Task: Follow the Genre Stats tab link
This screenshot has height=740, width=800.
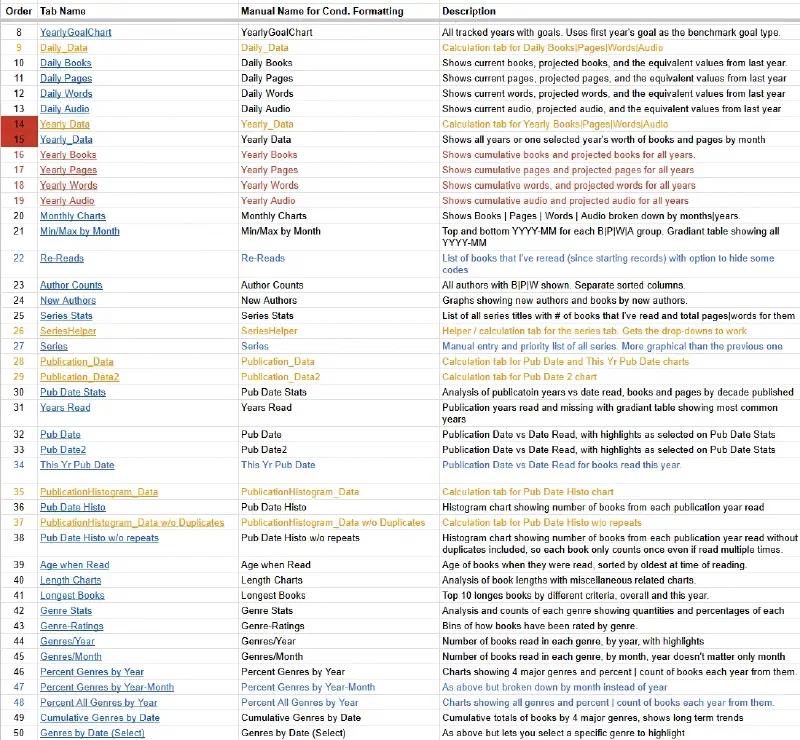Action: click(x=66, y=611)
